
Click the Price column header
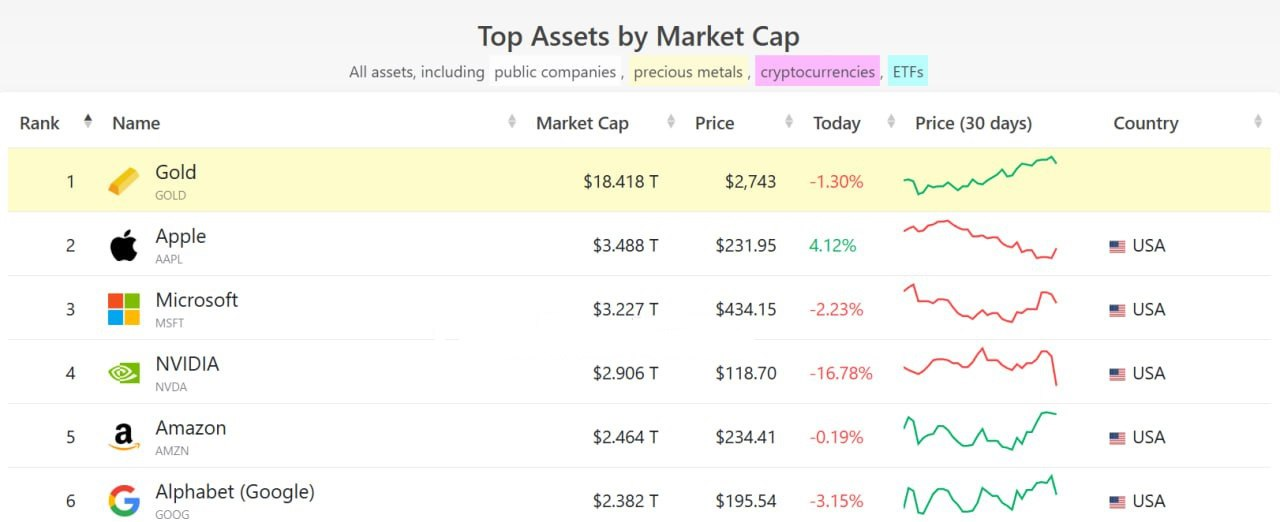pos(714,123)
